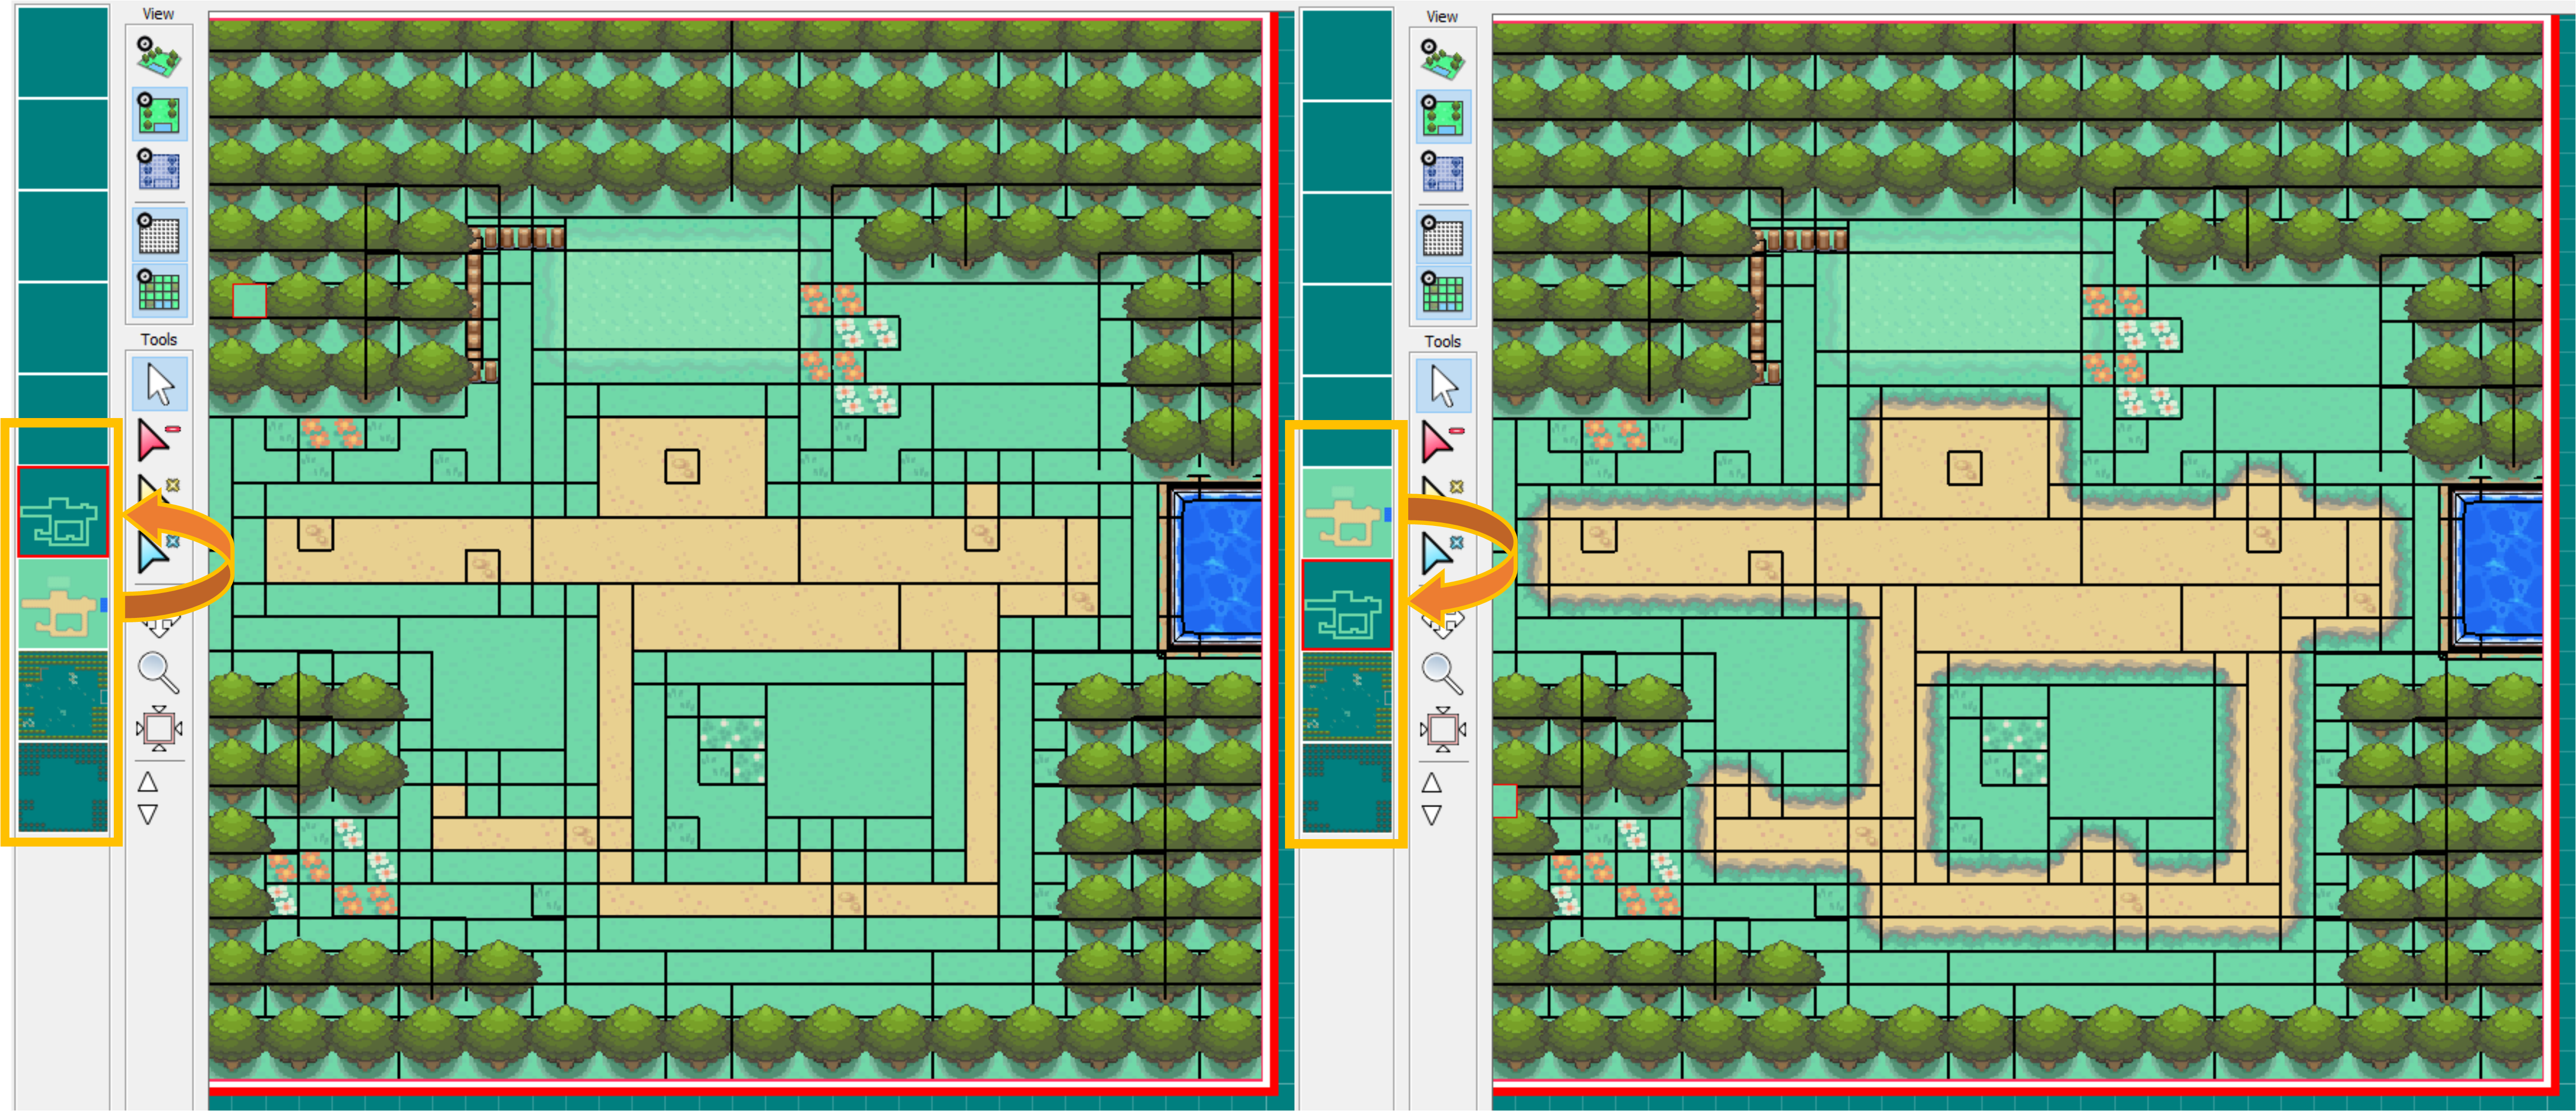Switch to 3D view in left window
Image resolution: width=2576 pixels, height=1111 pixels.
point(159,57)
